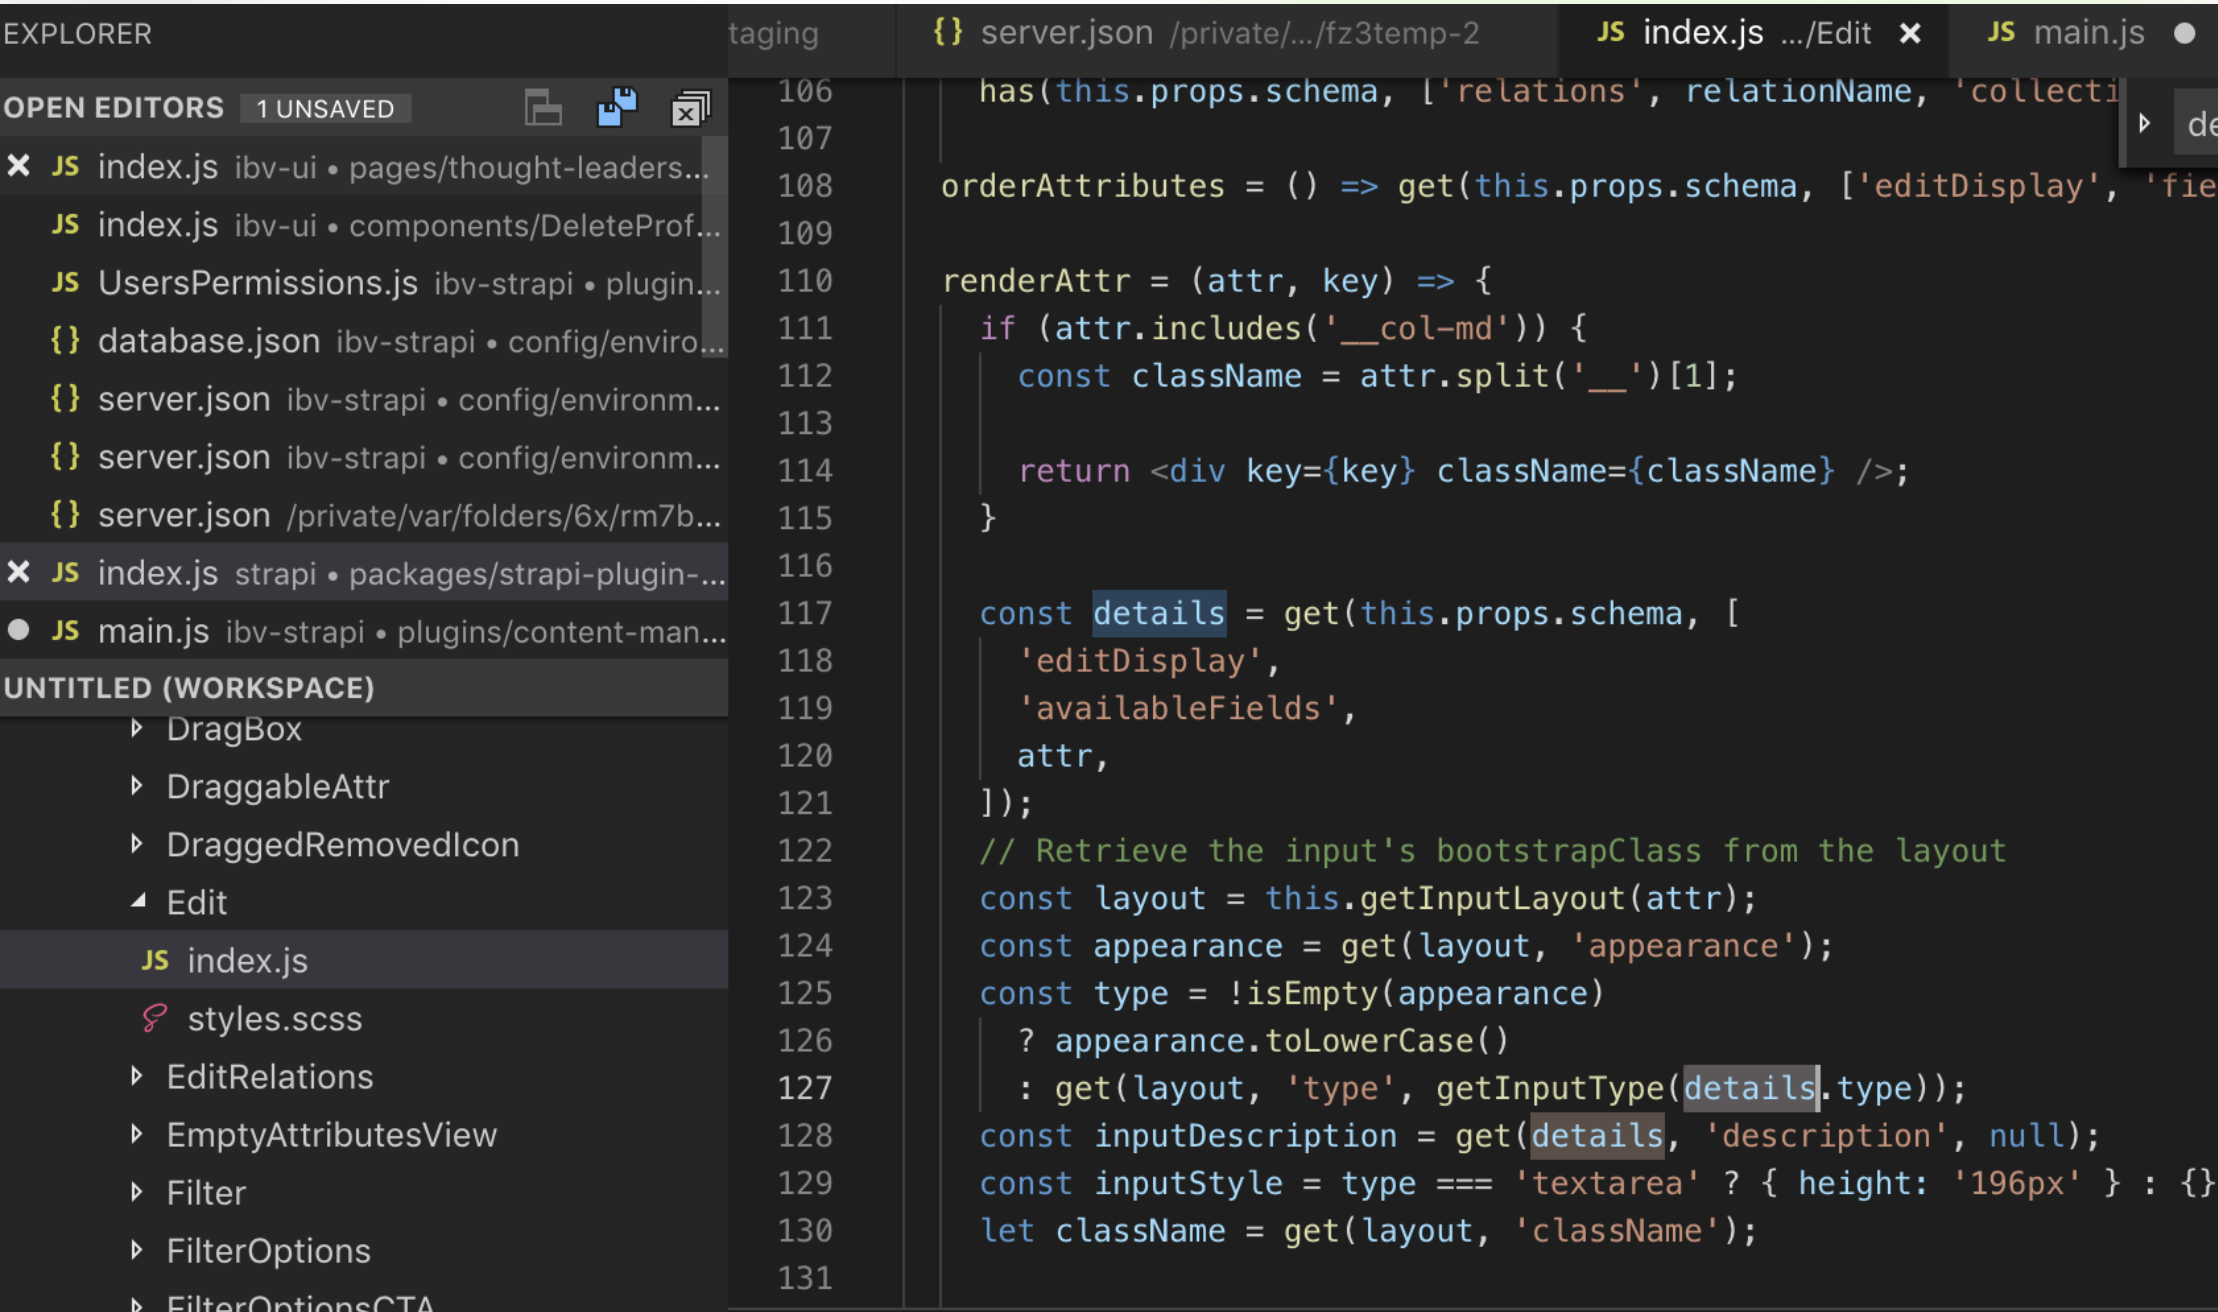The height and width of the screenshot is (1312, 2218).
Task: Expand the Filter folder
Action: (137, 1192)
